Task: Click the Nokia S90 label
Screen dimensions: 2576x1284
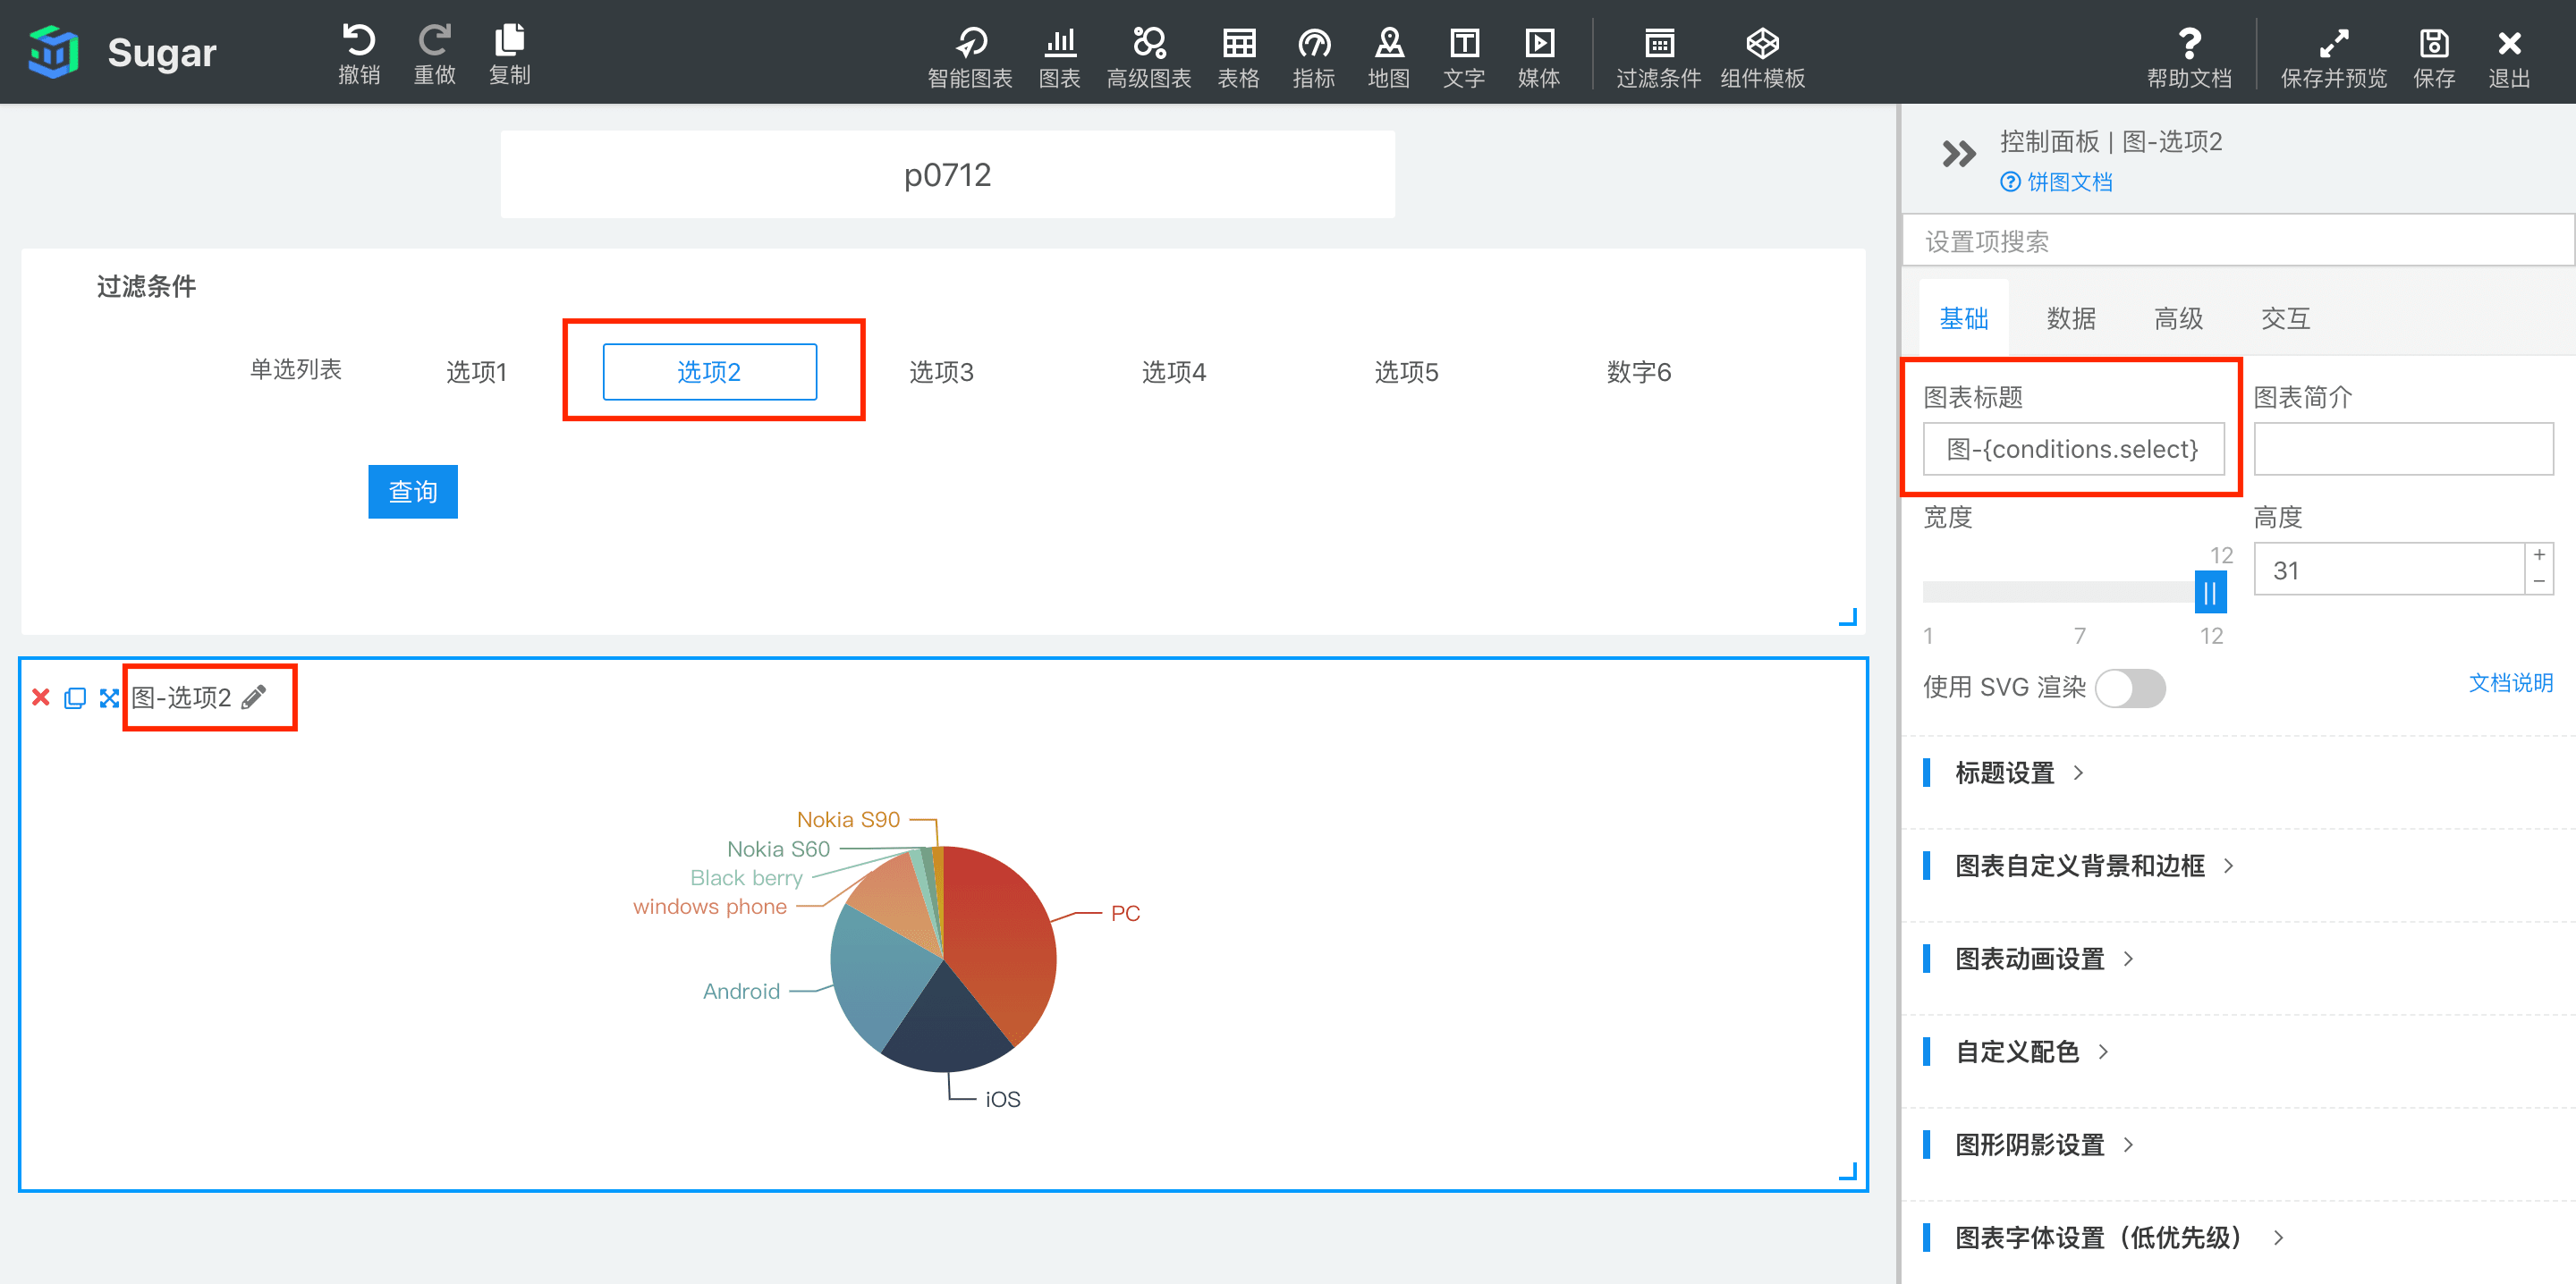Action: pyautogui.click(x=848, y=819)
